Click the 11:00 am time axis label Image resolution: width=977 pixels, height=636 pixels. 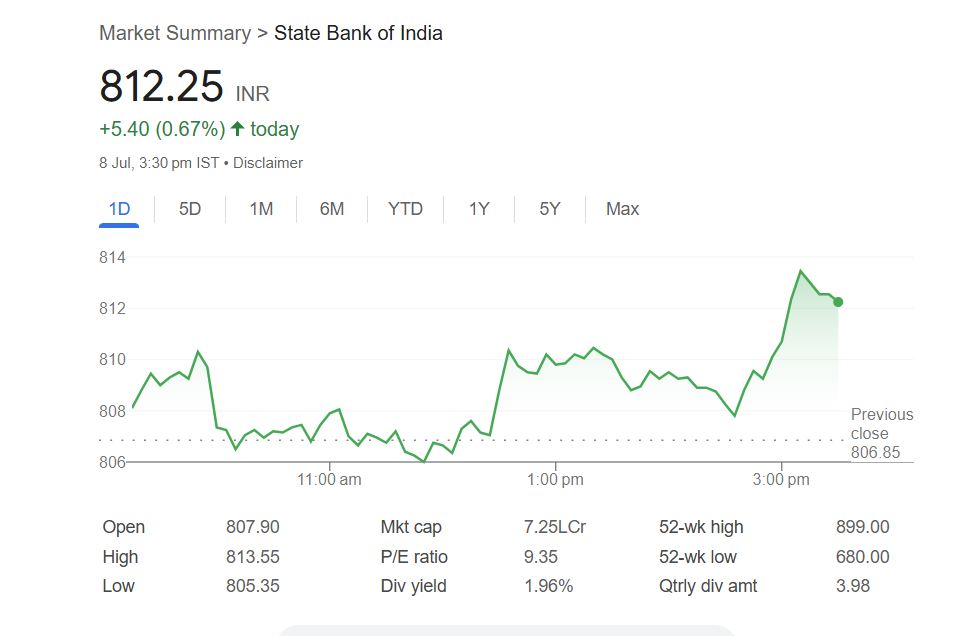pyautogui.click(x=329, y=480)
